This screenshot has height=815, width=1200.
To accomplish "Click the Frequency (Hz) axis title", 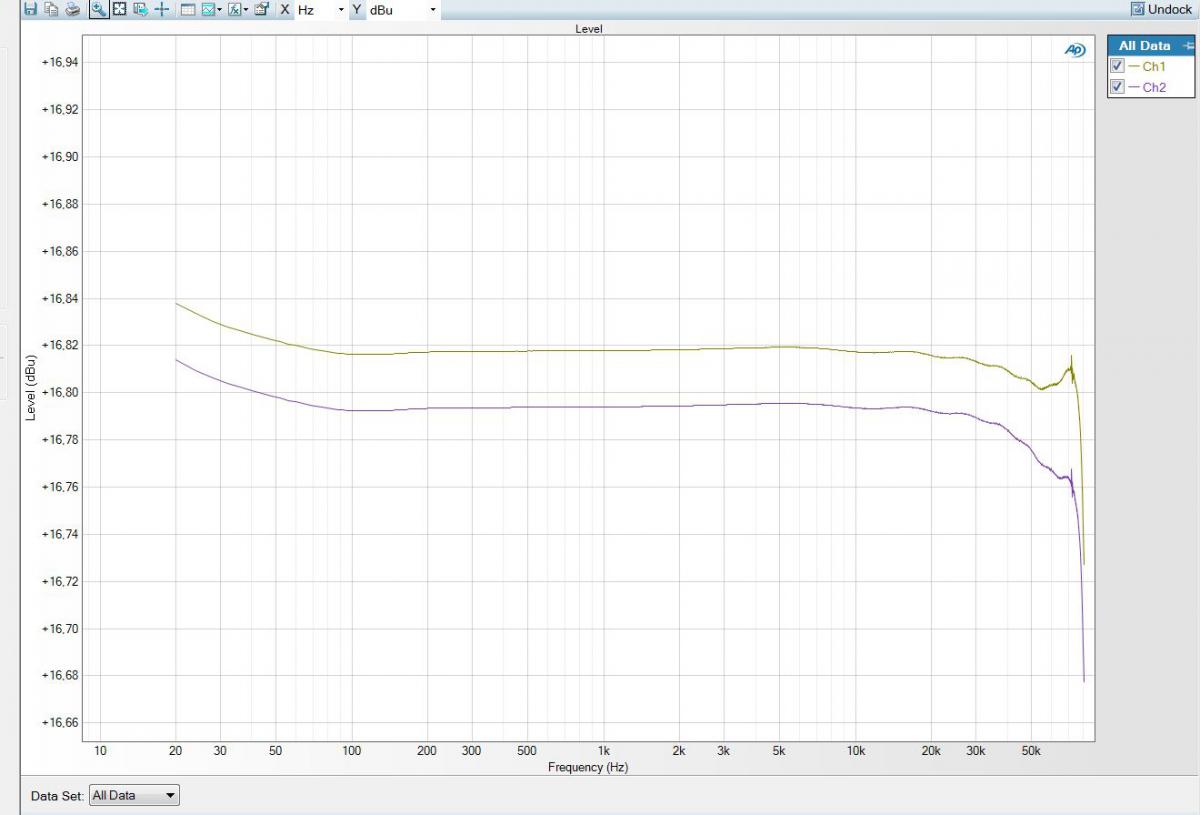I will (588, 768).
